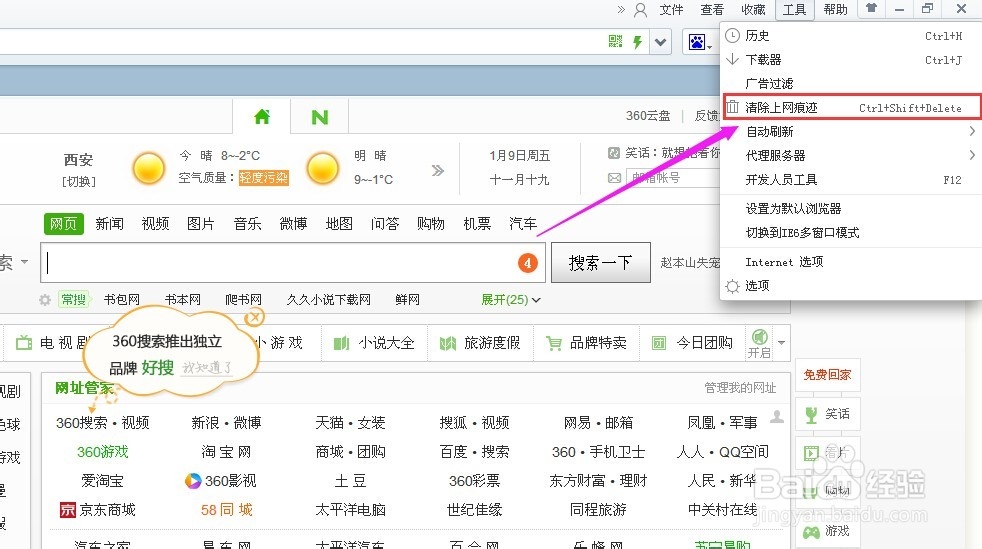Open the 京东商城 site link
Viewport: 982px width, 549px height.
98,510
